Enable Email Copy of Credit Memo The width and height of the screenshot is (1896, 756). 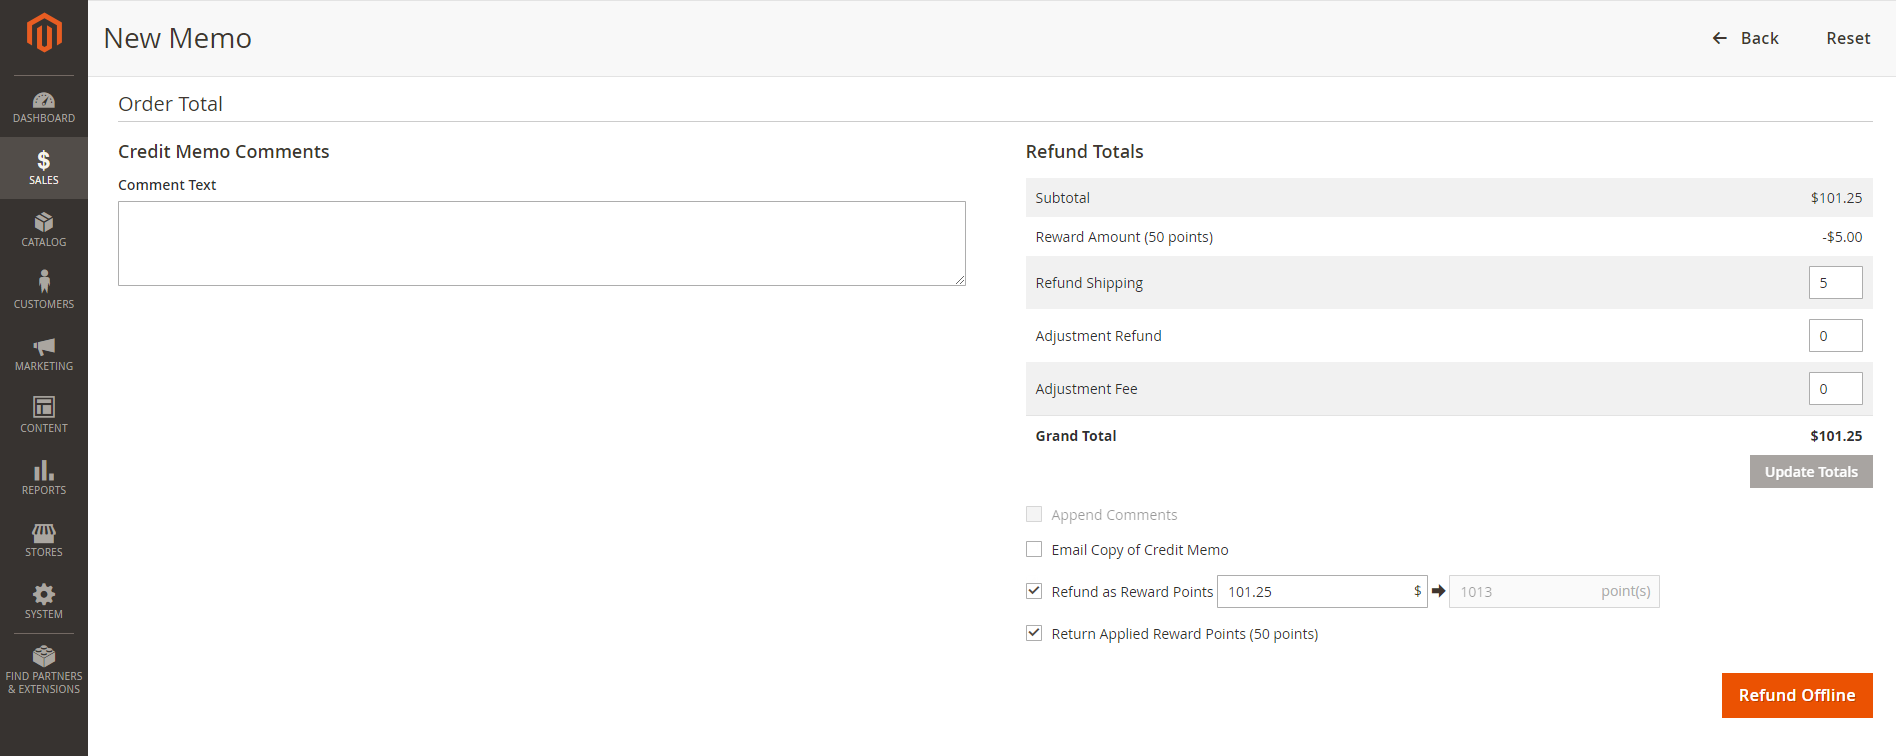[x=1034, y=549]
